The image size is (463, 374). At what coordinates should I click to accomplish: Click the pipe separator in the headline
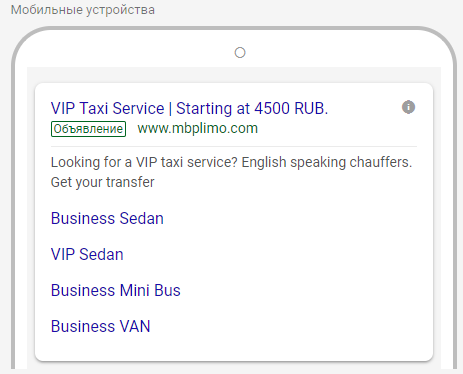(x=170, y=109)
